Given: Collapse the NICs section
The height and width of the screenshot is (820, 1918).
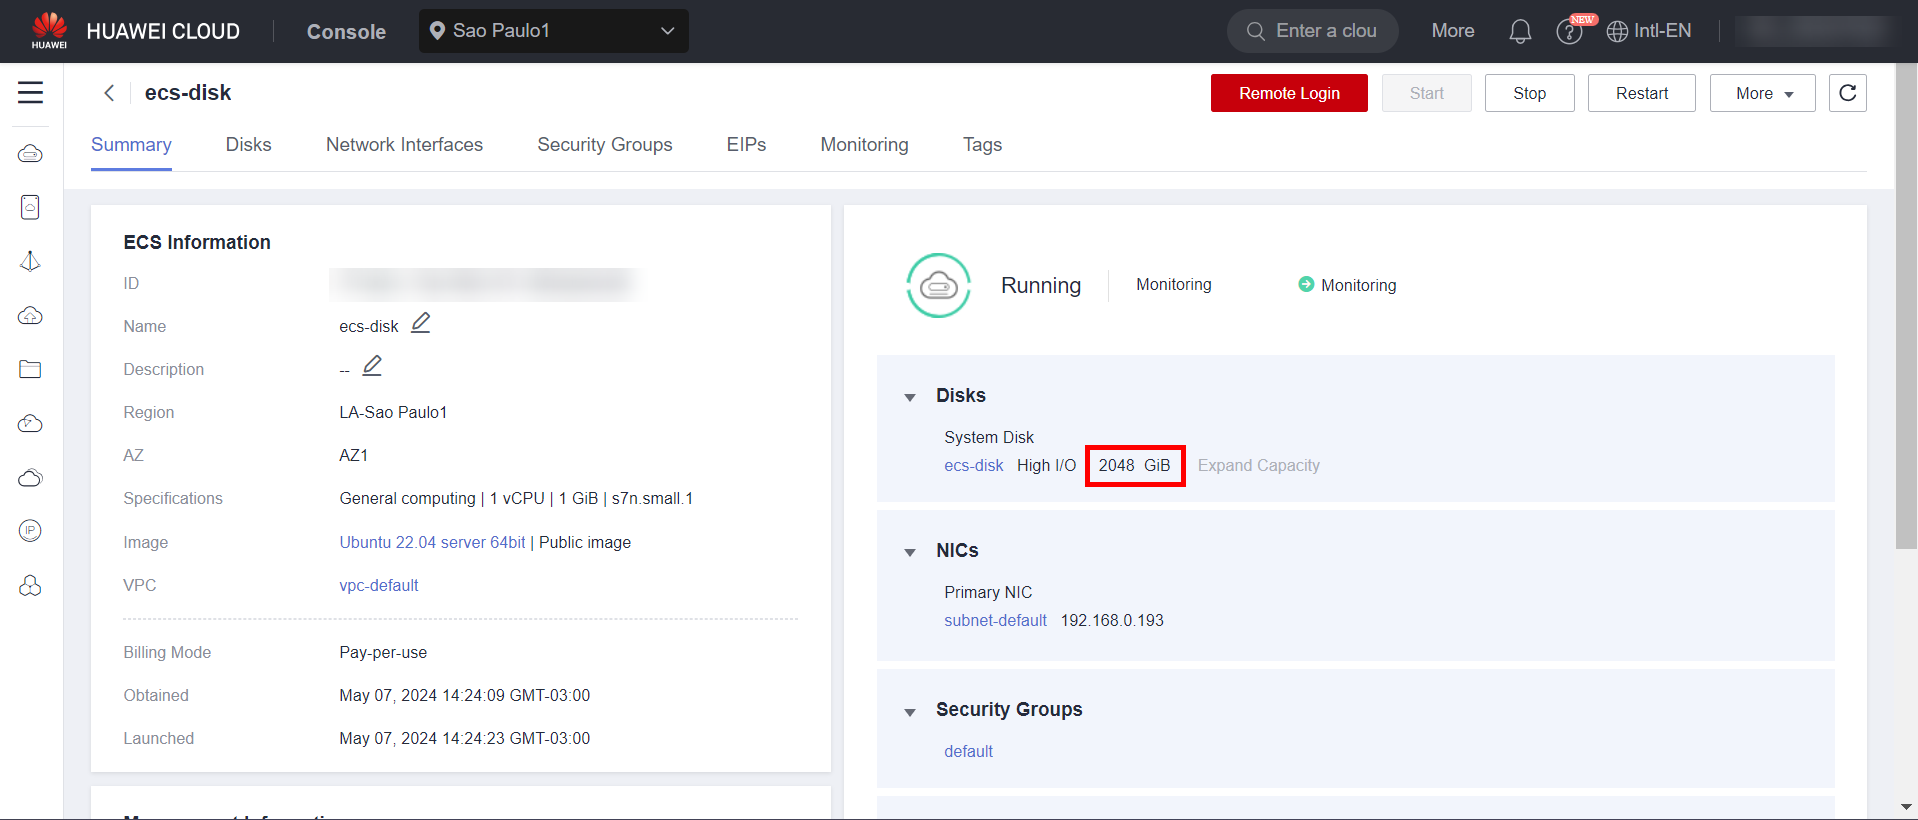Looking at the screenshot, I should (x=910, y=552).
